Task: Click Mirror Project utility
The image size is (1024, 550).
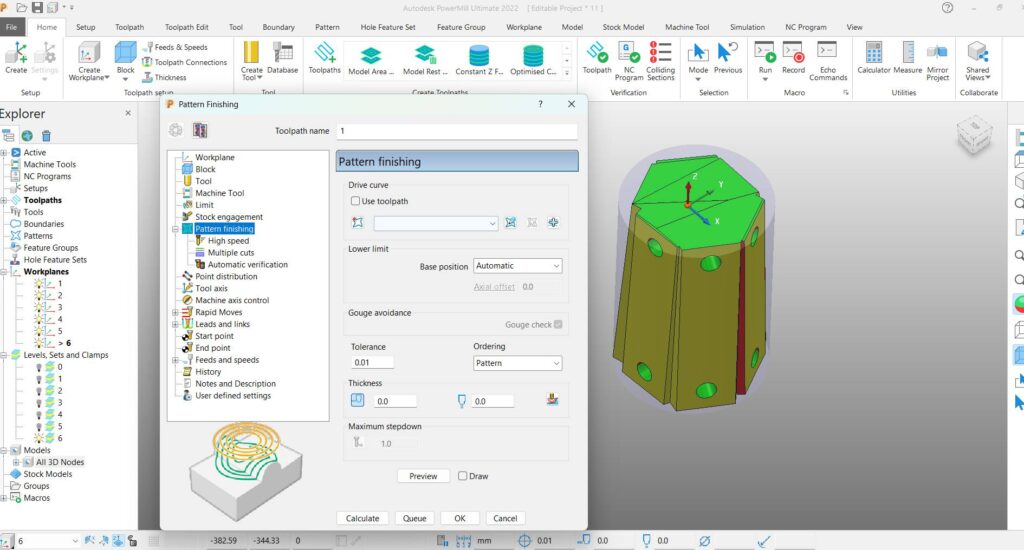Action: [937, 61]
